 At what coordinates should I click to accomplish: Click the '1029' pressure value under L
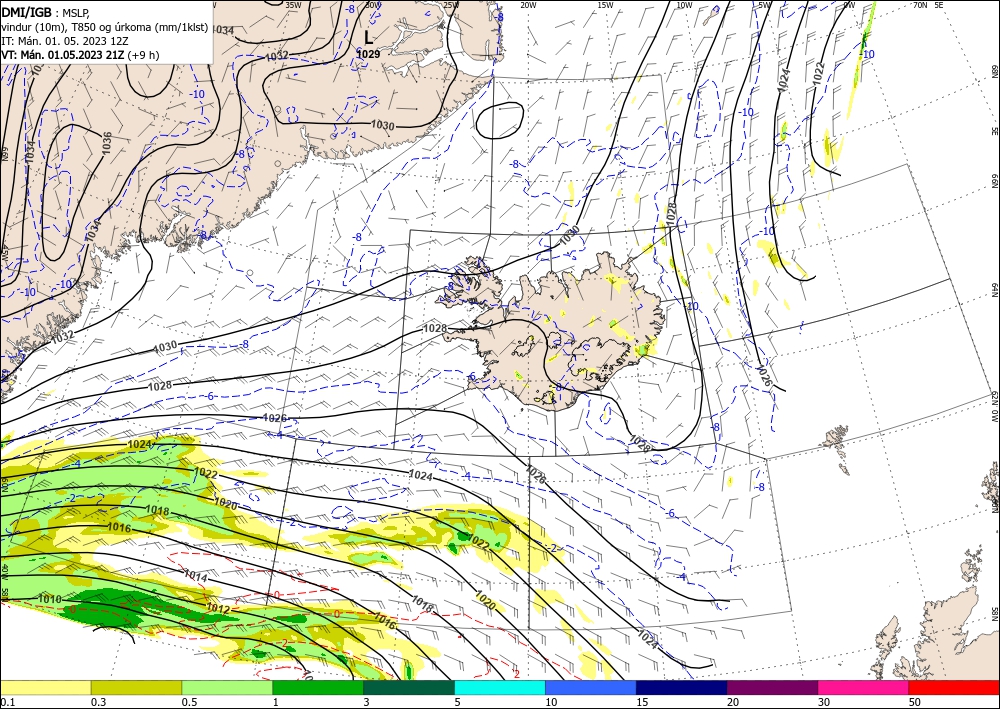(368, 54)
